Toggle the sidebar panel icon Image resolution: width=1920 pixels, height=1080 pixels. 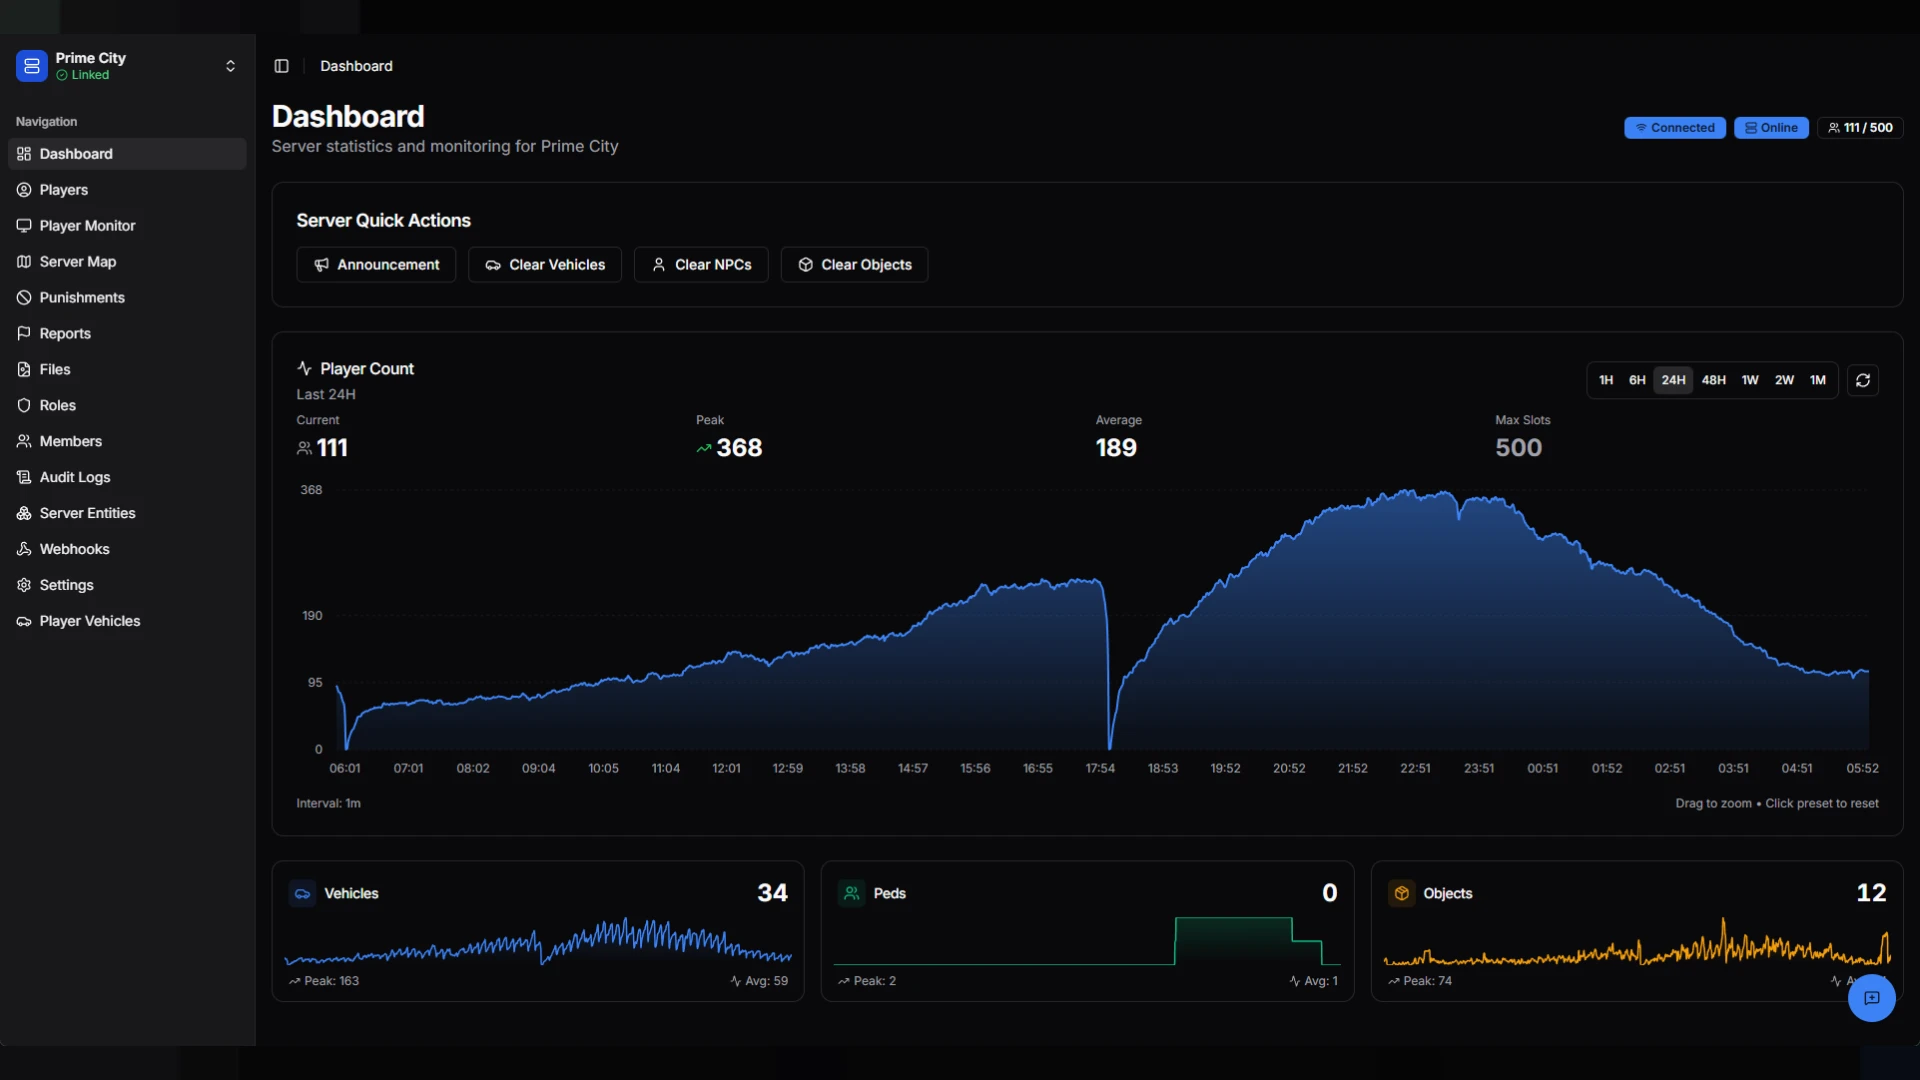(x=281, y=66)
